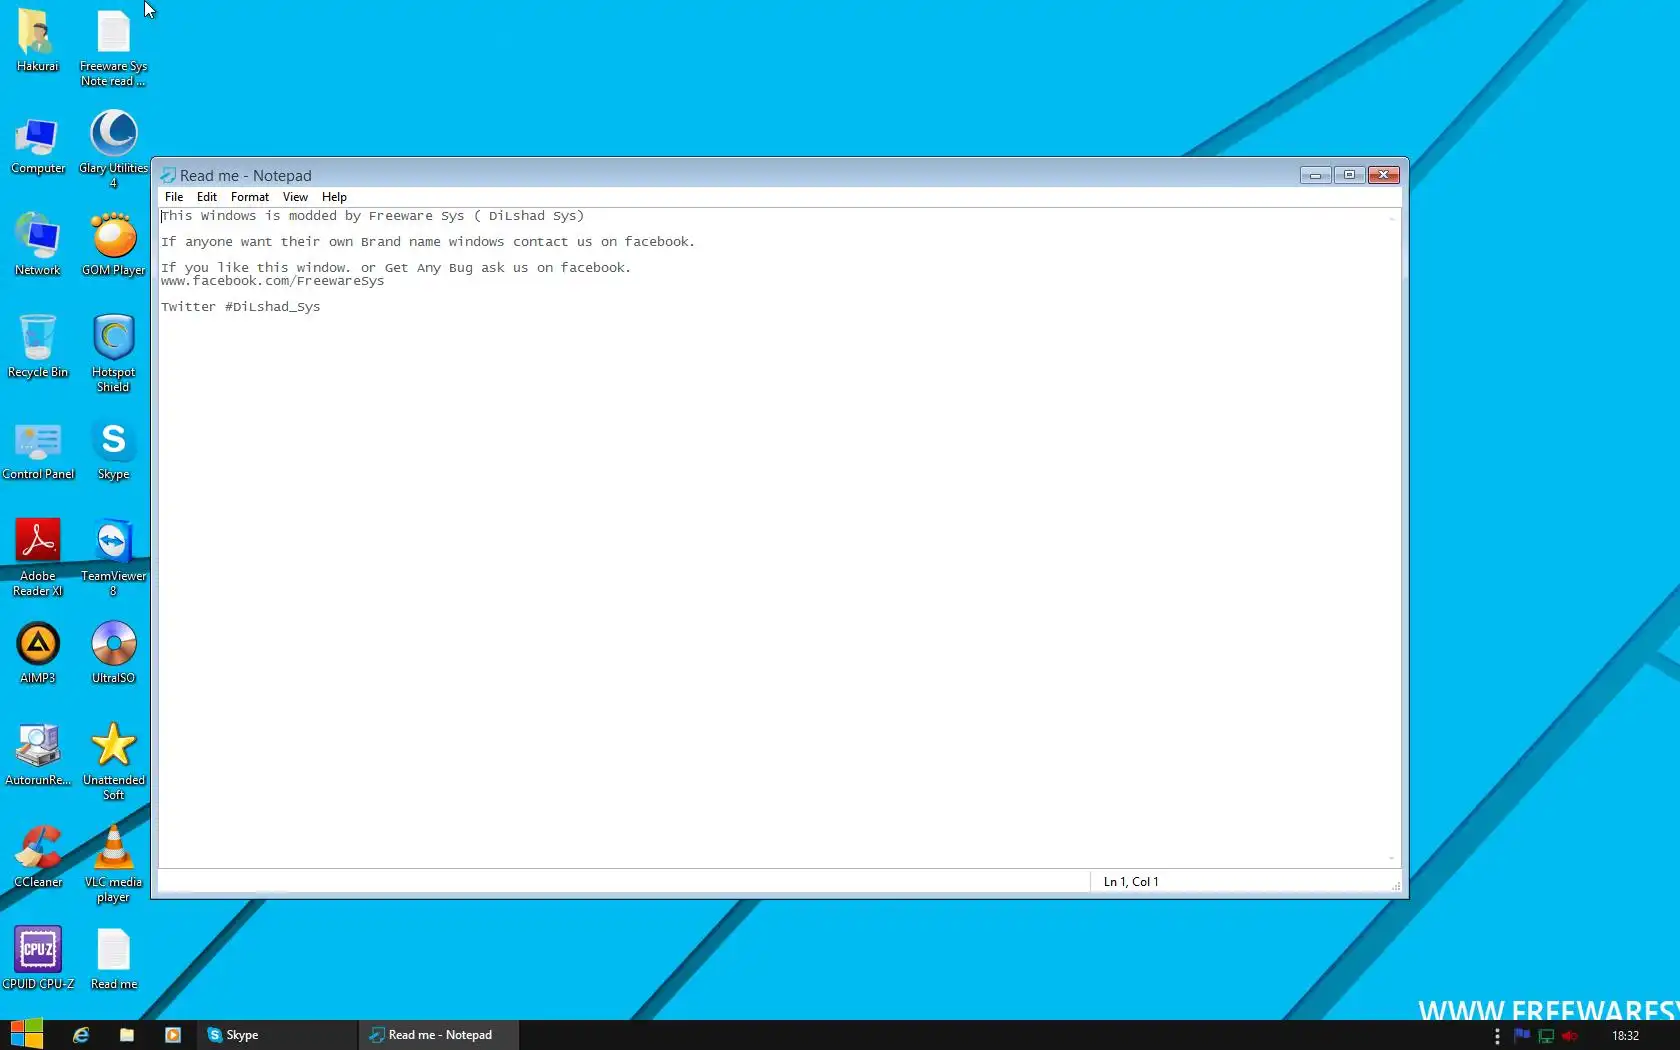Viewport: 1680px width, 1050px height.
Task: Select the Unattended Soft star icon
Action: tap(113, 760)
